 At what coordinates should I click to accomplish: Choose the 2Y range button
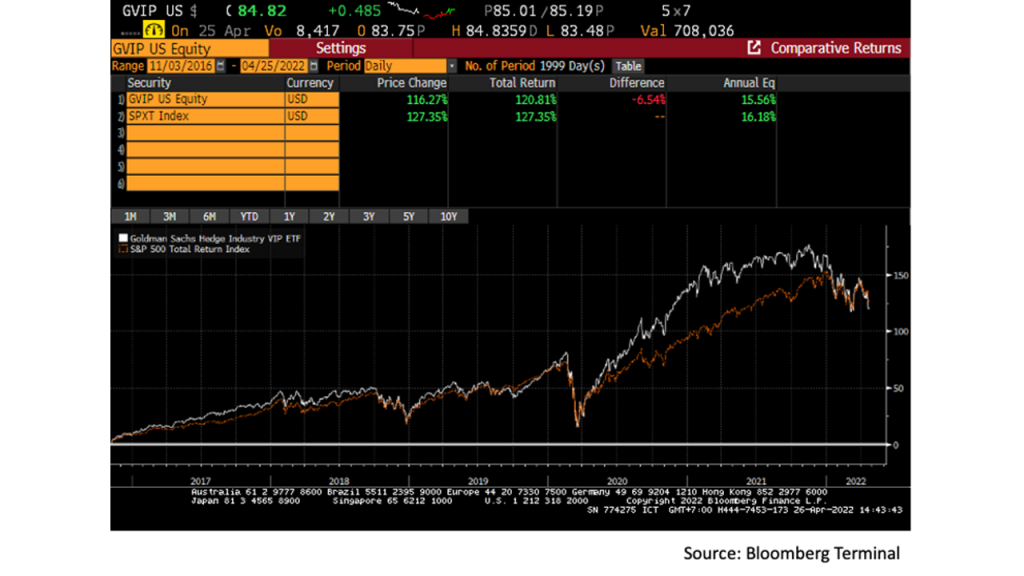click(x=329, y=216)
